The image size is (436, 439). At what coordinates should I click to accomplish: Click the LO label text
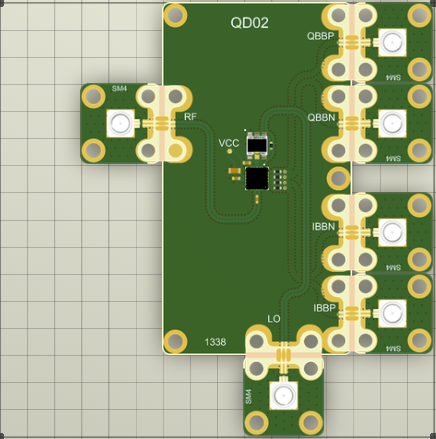274,319
